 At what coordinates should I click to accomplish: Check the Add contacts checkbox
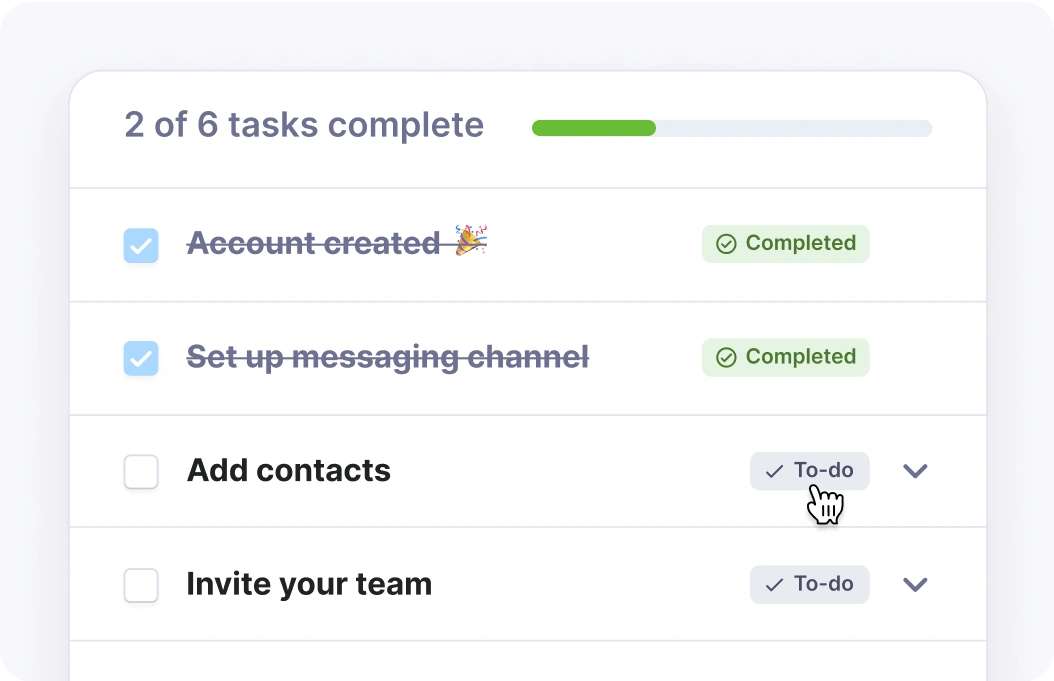tap(141, 472)
